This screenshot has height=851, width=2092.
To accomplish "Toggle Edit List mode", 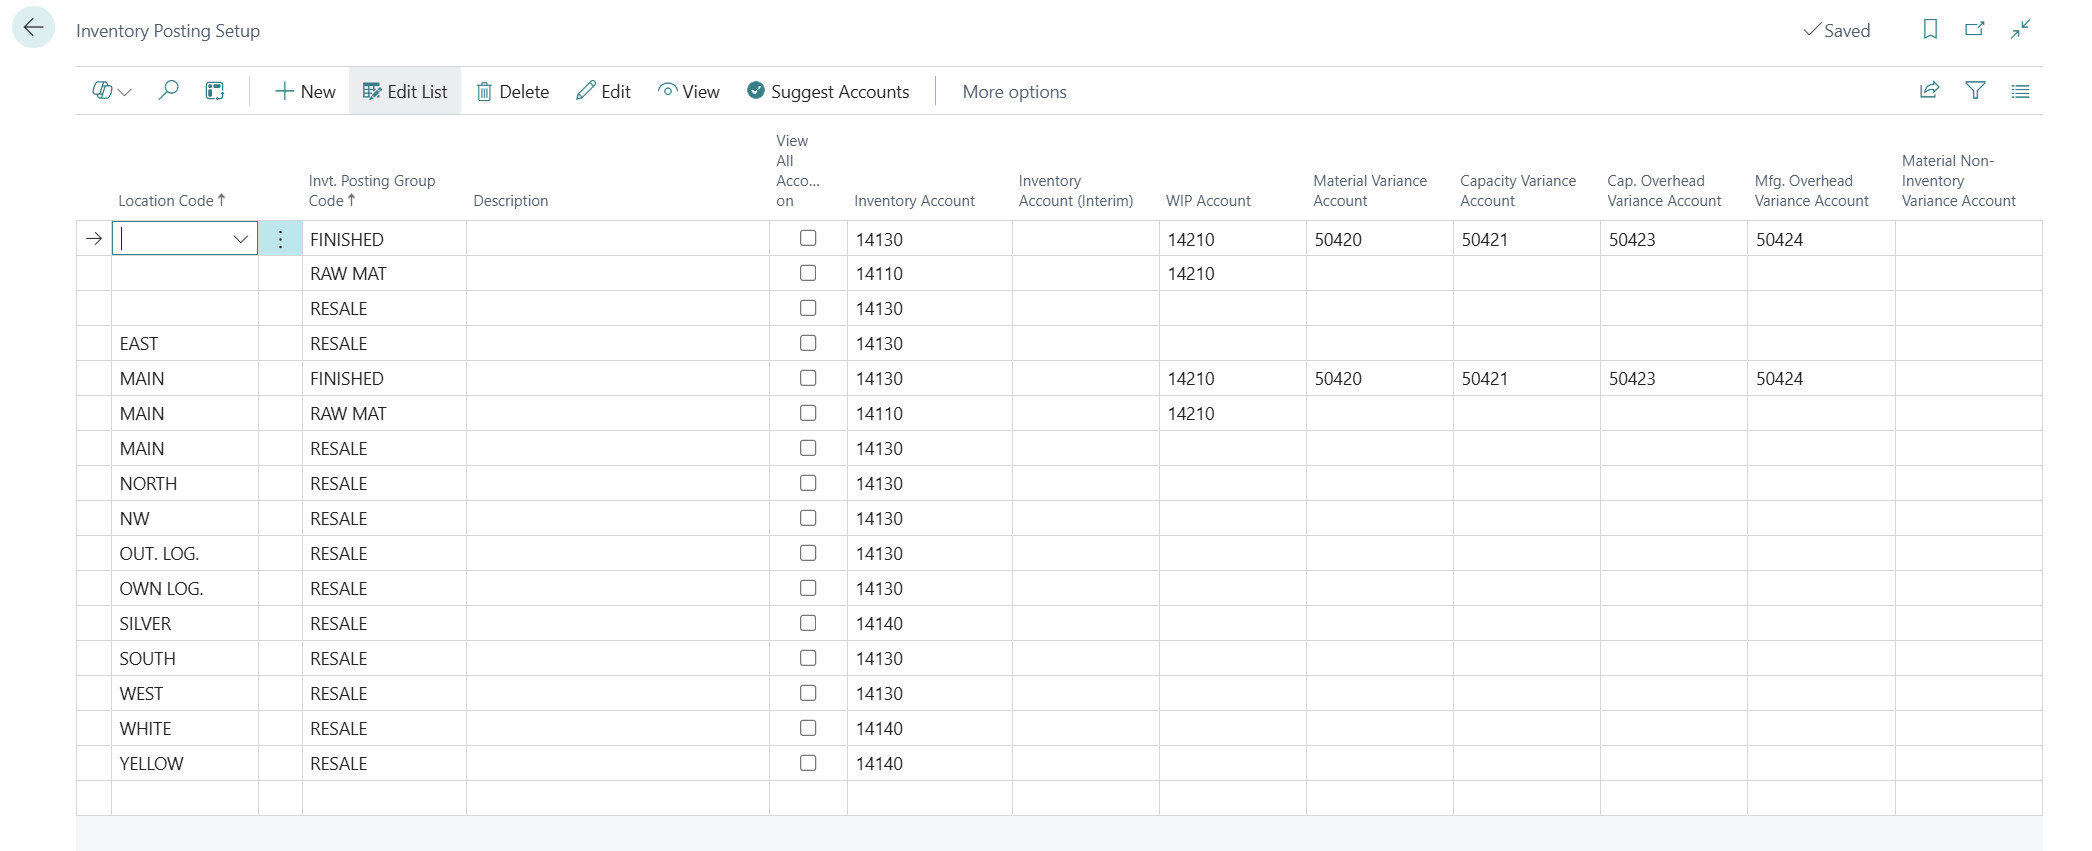I will click(x=405, y=91).
